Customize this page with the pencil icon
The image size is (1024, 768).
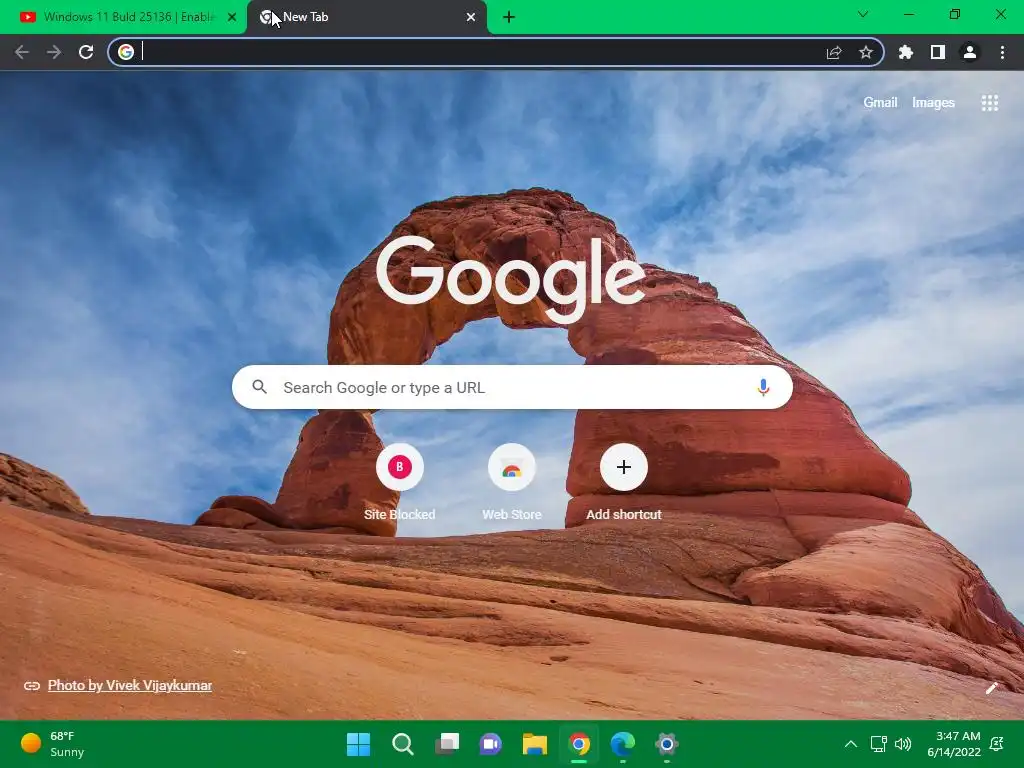point(992,688)
